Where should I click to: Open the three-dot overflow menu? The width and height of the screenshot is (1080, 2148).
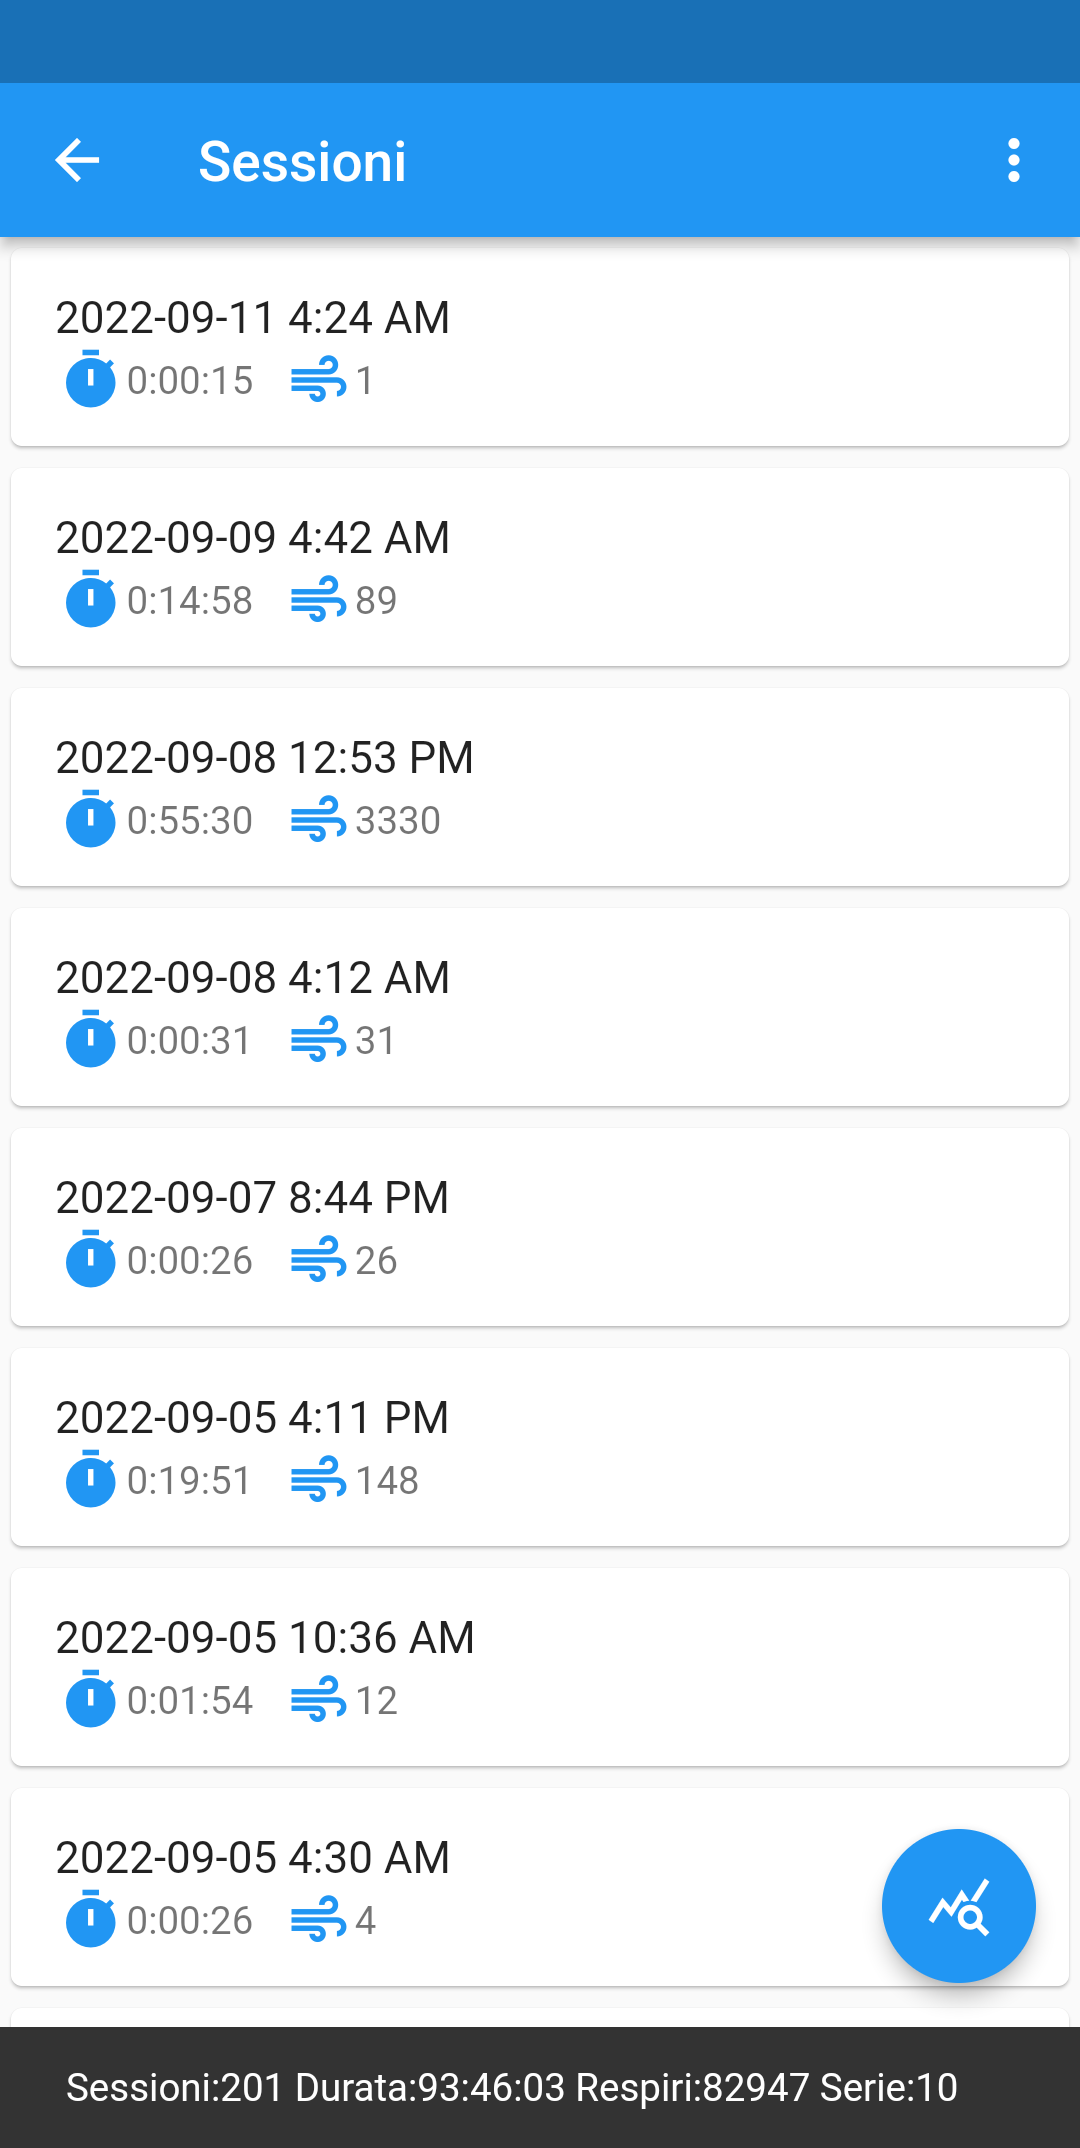pyautogui.click(x=1013, y=160)
